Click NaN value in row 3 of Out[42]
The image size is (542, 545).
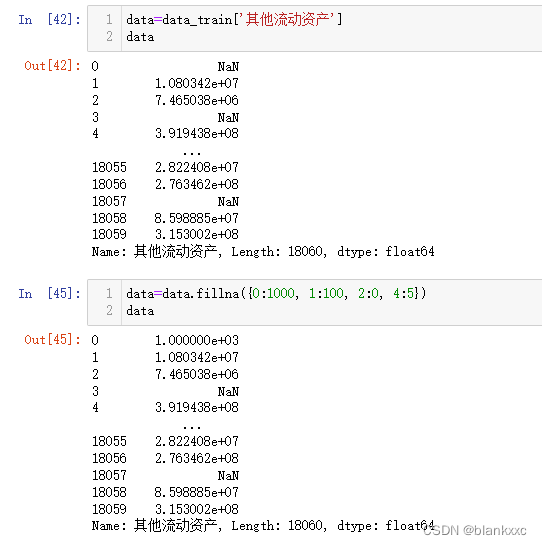coord(228,117)
